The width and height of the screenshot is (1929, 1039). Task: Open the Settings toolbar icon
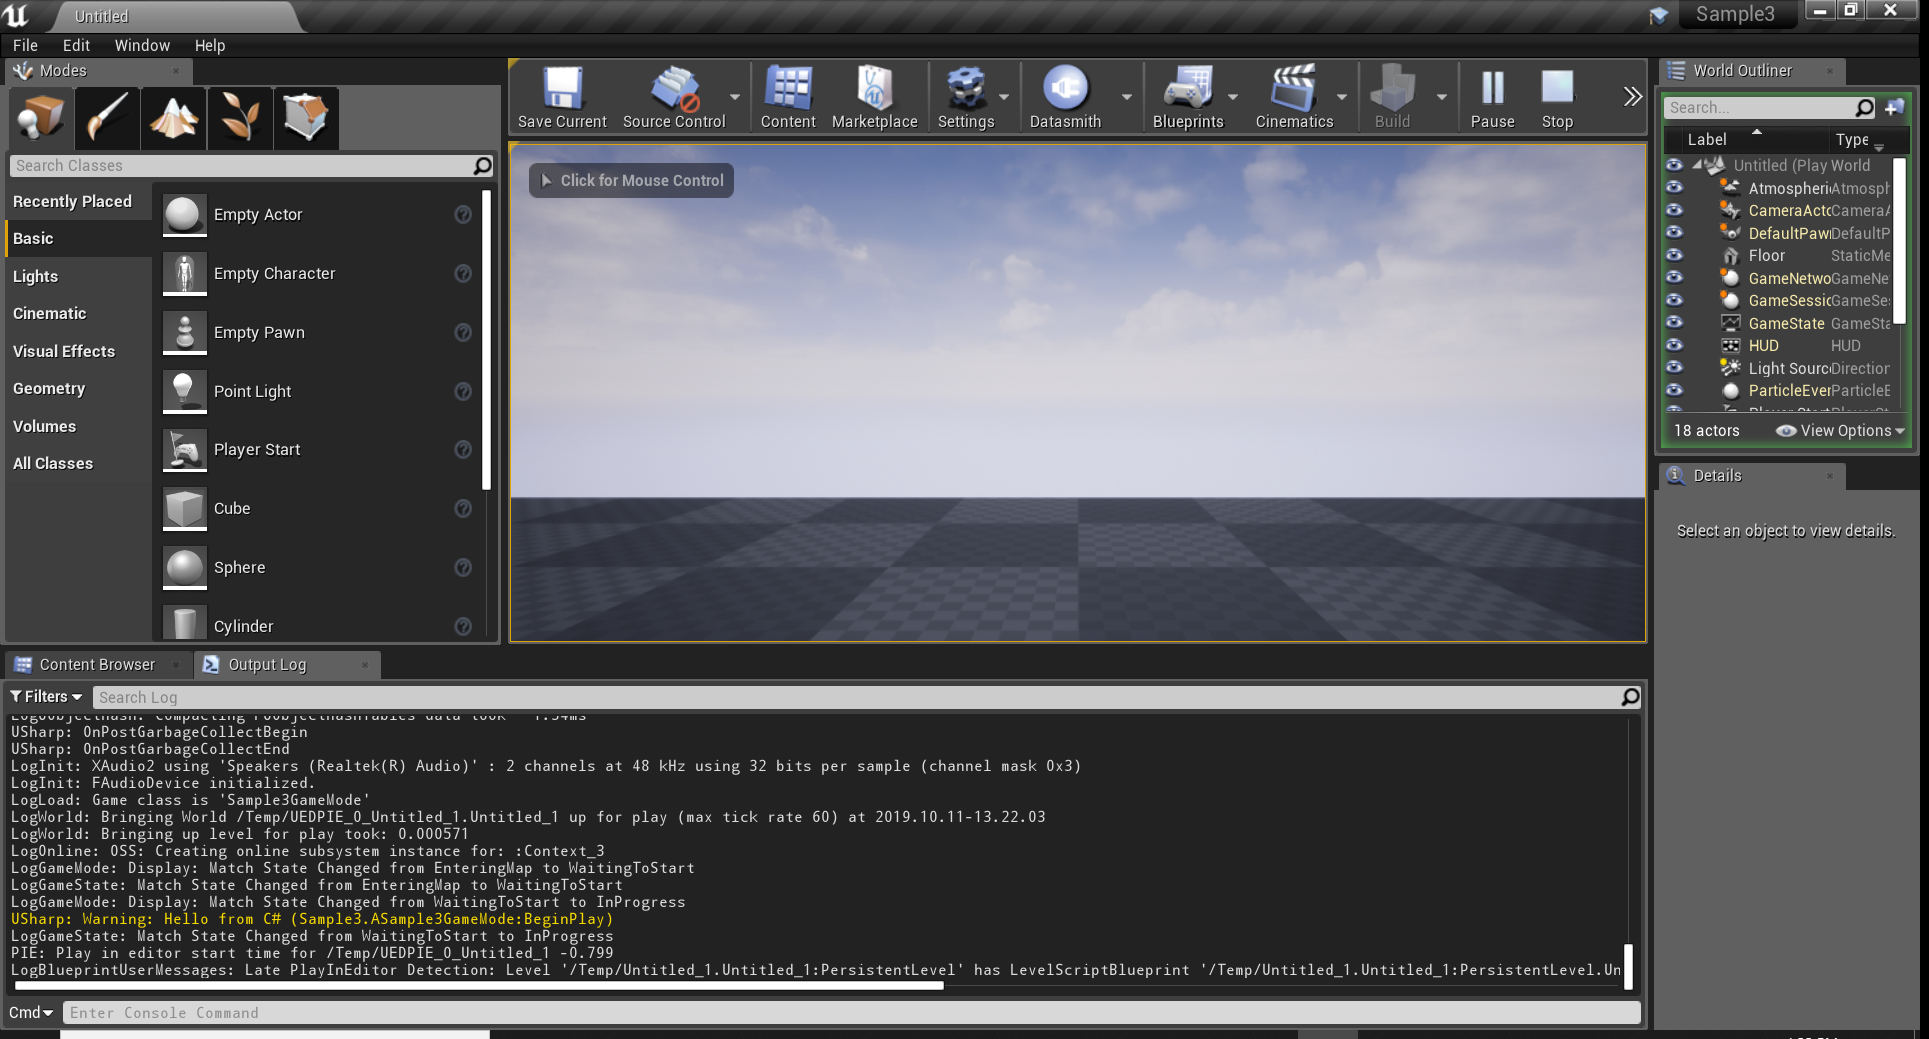966,88
